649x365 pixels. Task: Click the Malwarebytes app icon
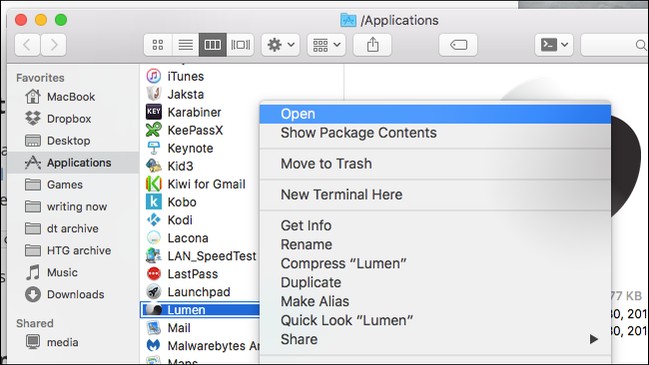click(154, 346)
